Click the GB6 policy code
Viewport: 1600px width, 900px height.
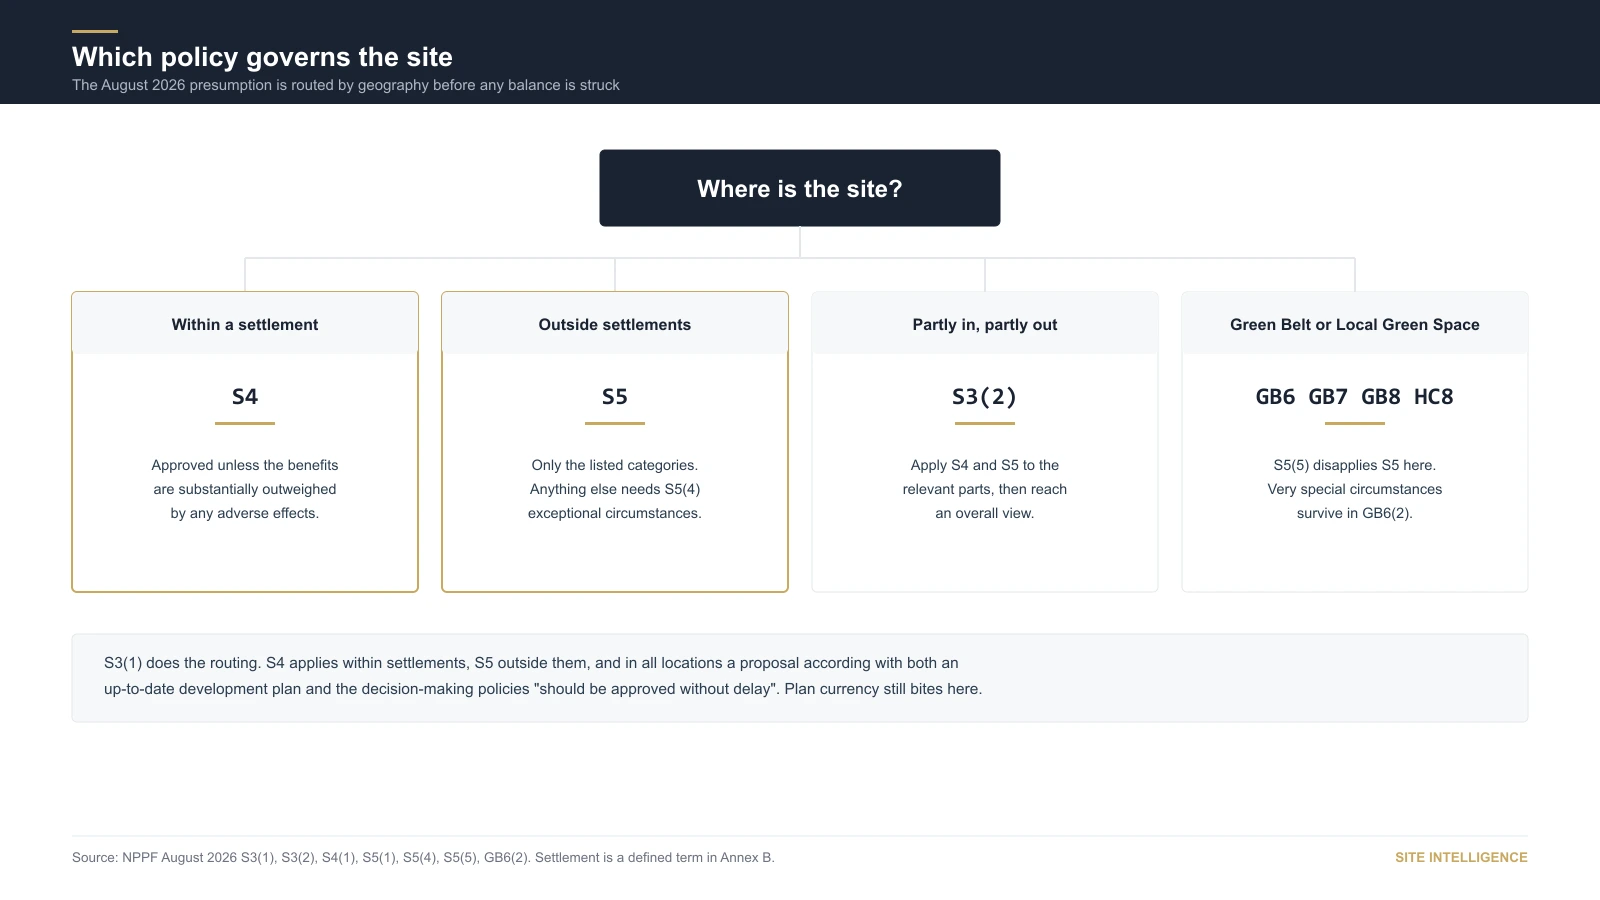pos(1275,397)
